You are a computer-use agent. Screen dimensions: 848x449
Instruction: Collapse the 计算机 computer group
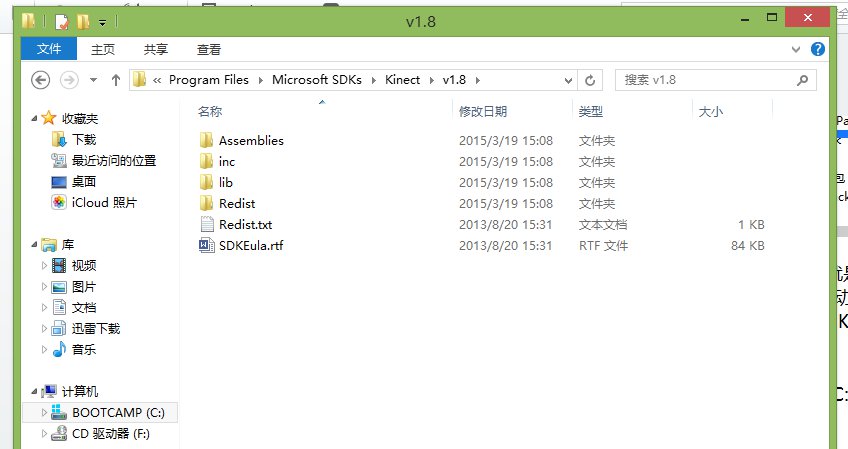point(34,391)
